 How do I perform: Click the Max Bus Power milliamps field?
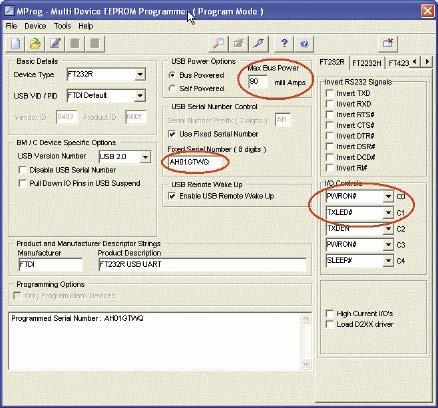click(257, 82)
